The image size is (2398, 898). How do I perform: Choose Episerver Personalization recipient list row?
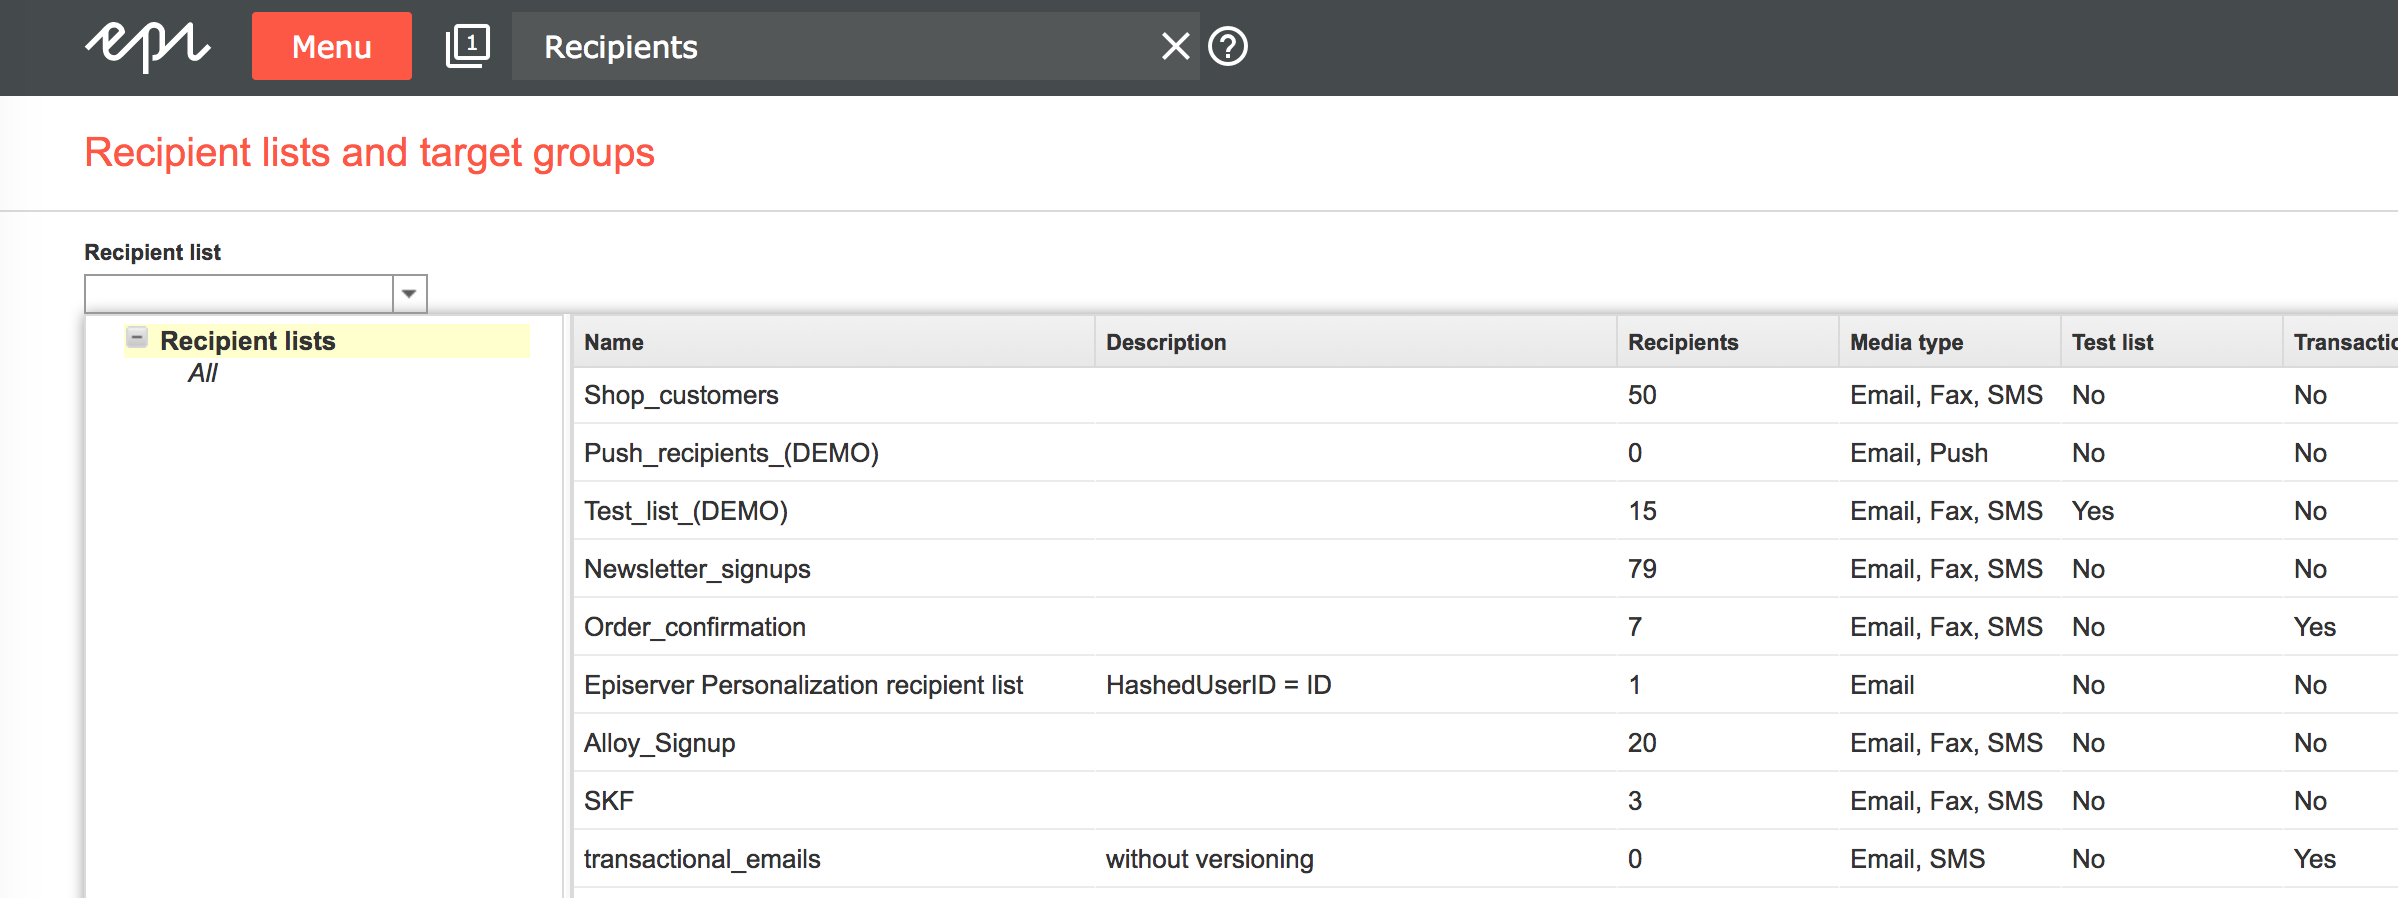click(x=803, y=685)
